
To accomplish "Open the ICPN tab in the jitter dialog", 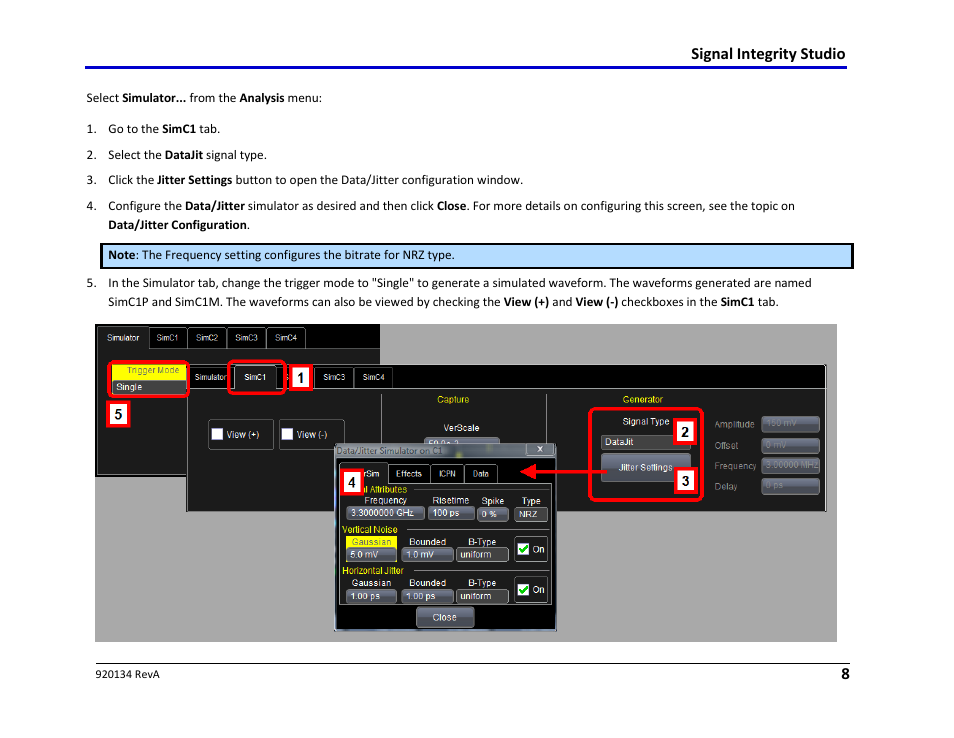I will click(447, 473).
